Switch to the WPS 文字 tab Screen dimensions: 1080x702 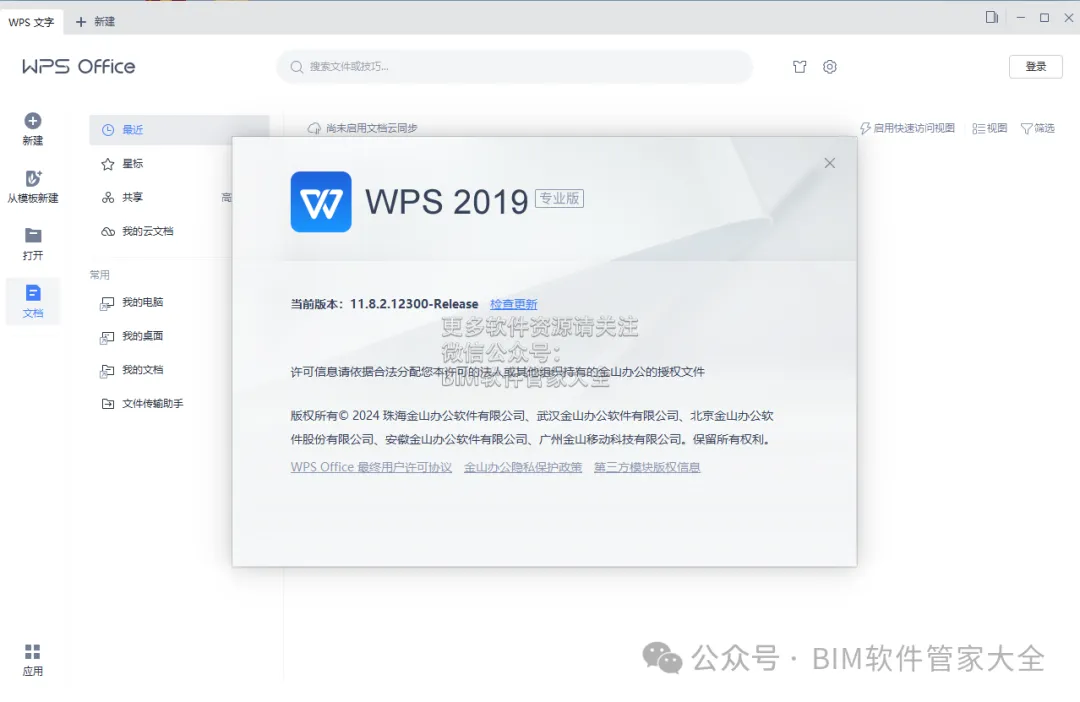coord(32,22)
